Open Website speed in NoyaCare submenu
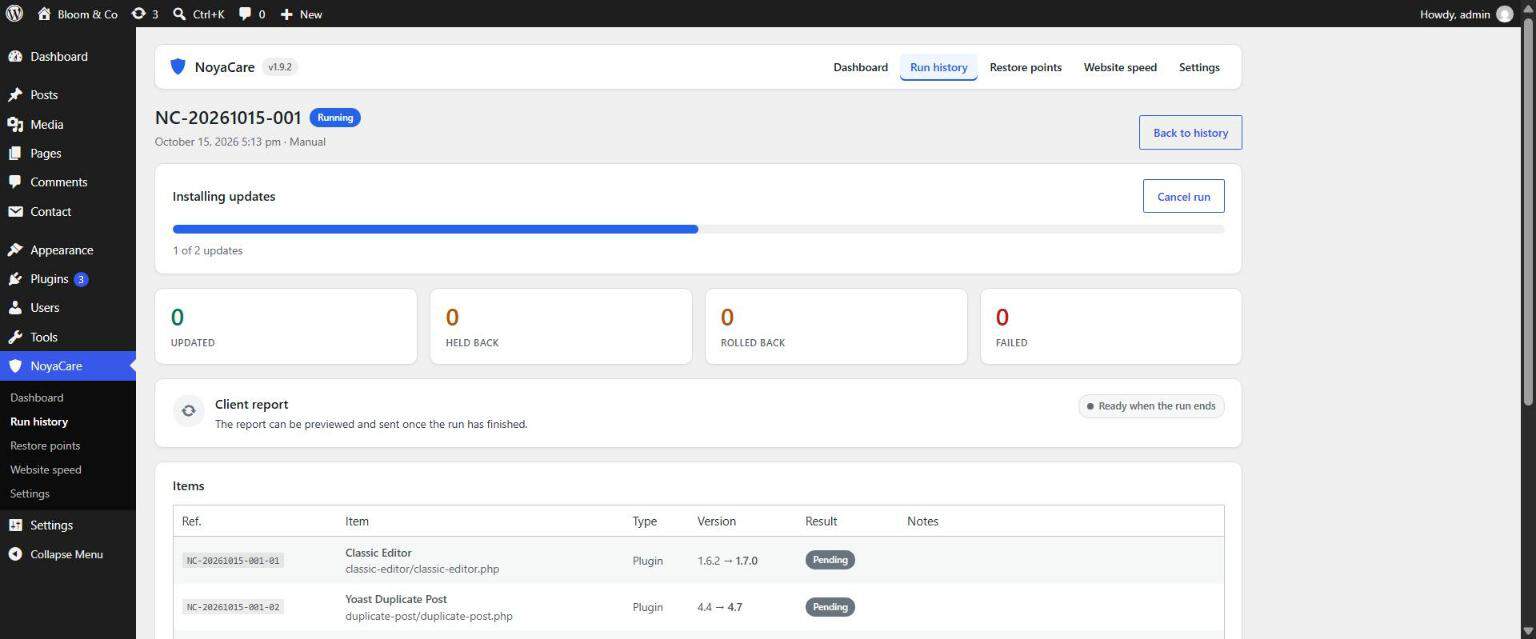Image resolution: width=1536 pixels, height=639 pixels. pos(46,470)
